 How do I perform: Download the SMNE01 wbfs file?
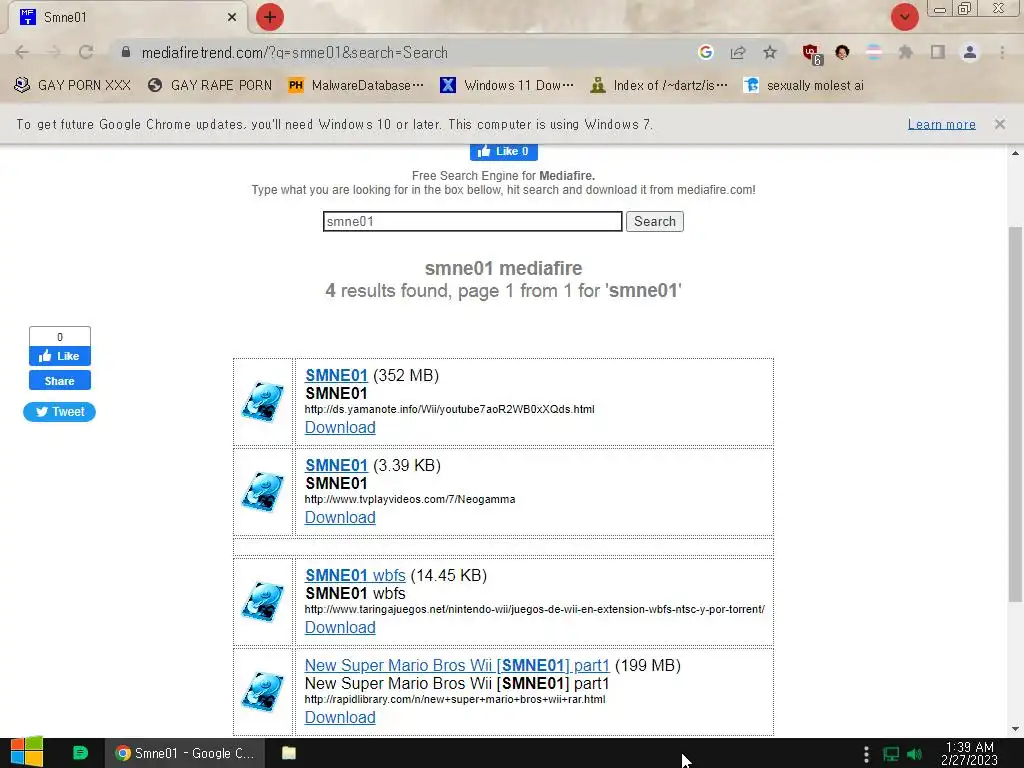tap(340, 628)
